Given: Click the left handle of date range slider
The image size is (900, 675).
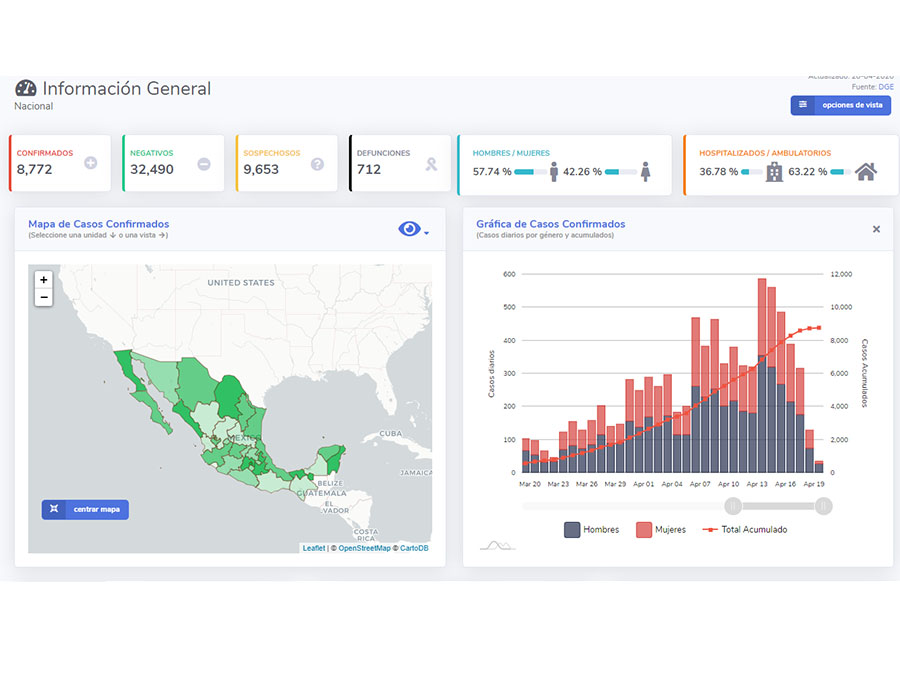Looking at the screenshot, I should point(733,506).
